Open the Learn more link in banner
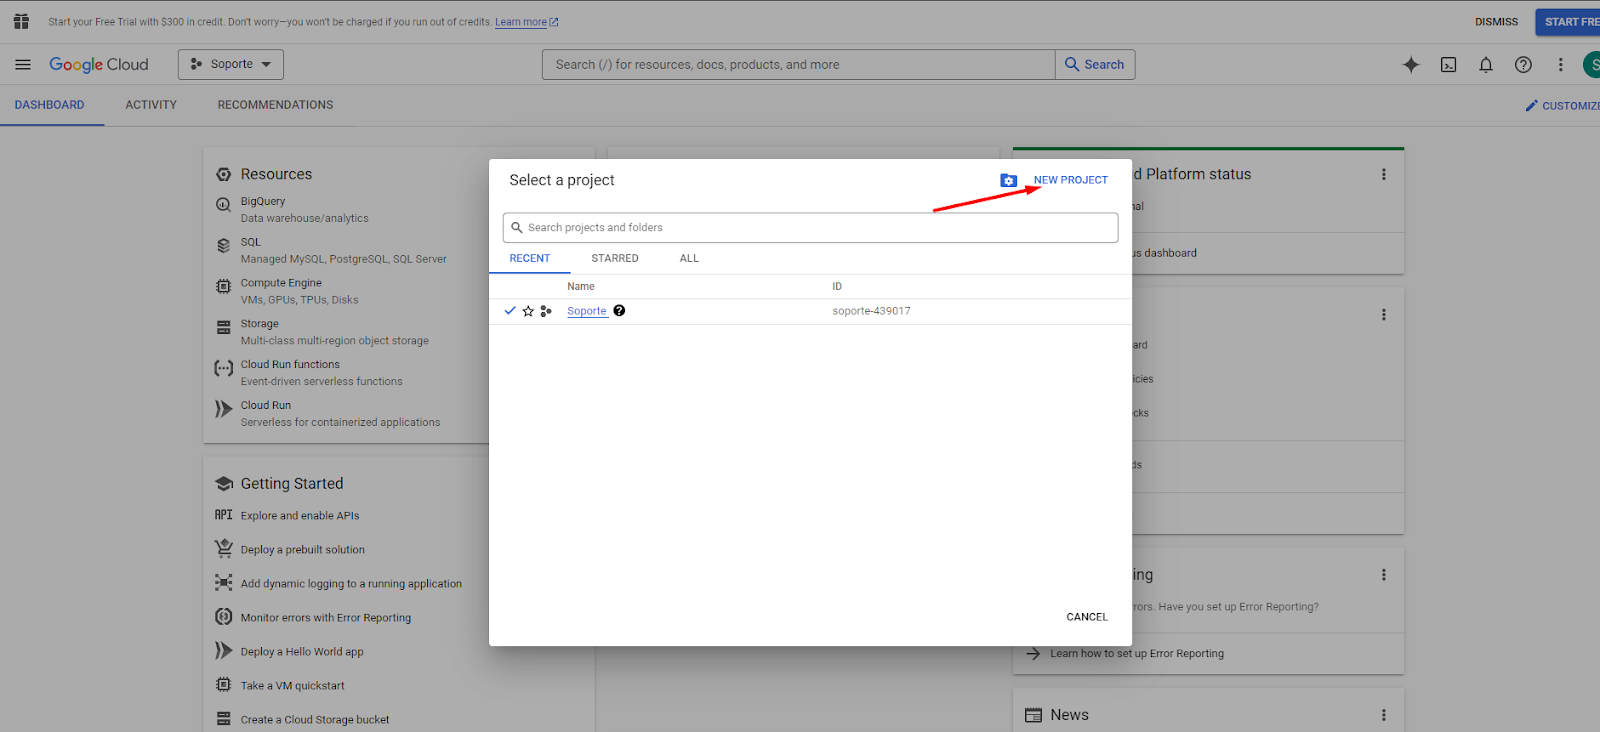Viewport: 1600px width, 732px height. coord(527,22)
